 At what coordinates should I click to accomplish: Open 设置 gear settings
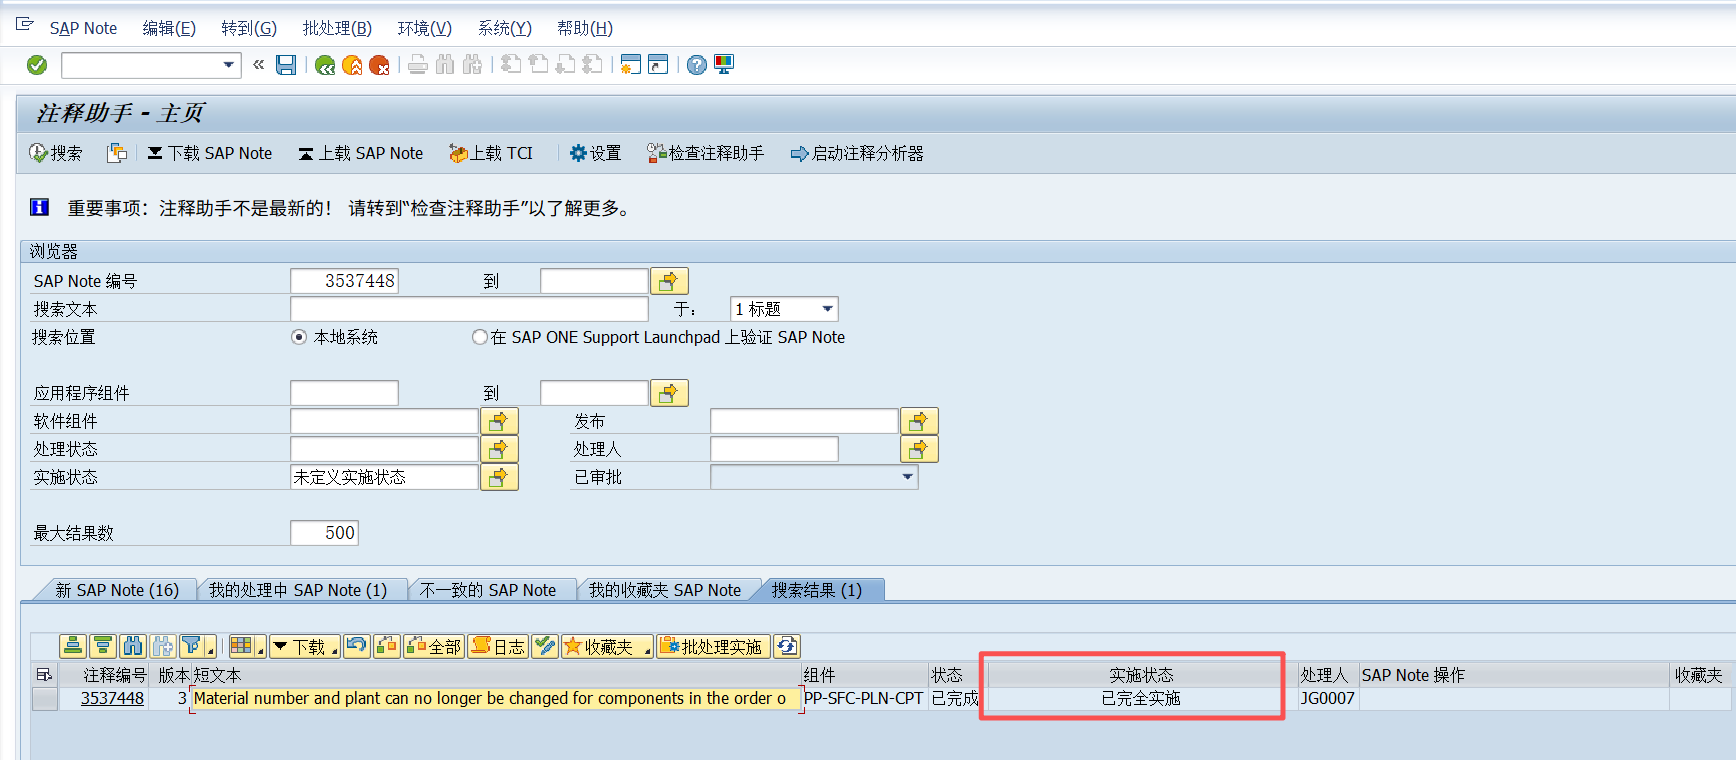click(x=595, y=153)
